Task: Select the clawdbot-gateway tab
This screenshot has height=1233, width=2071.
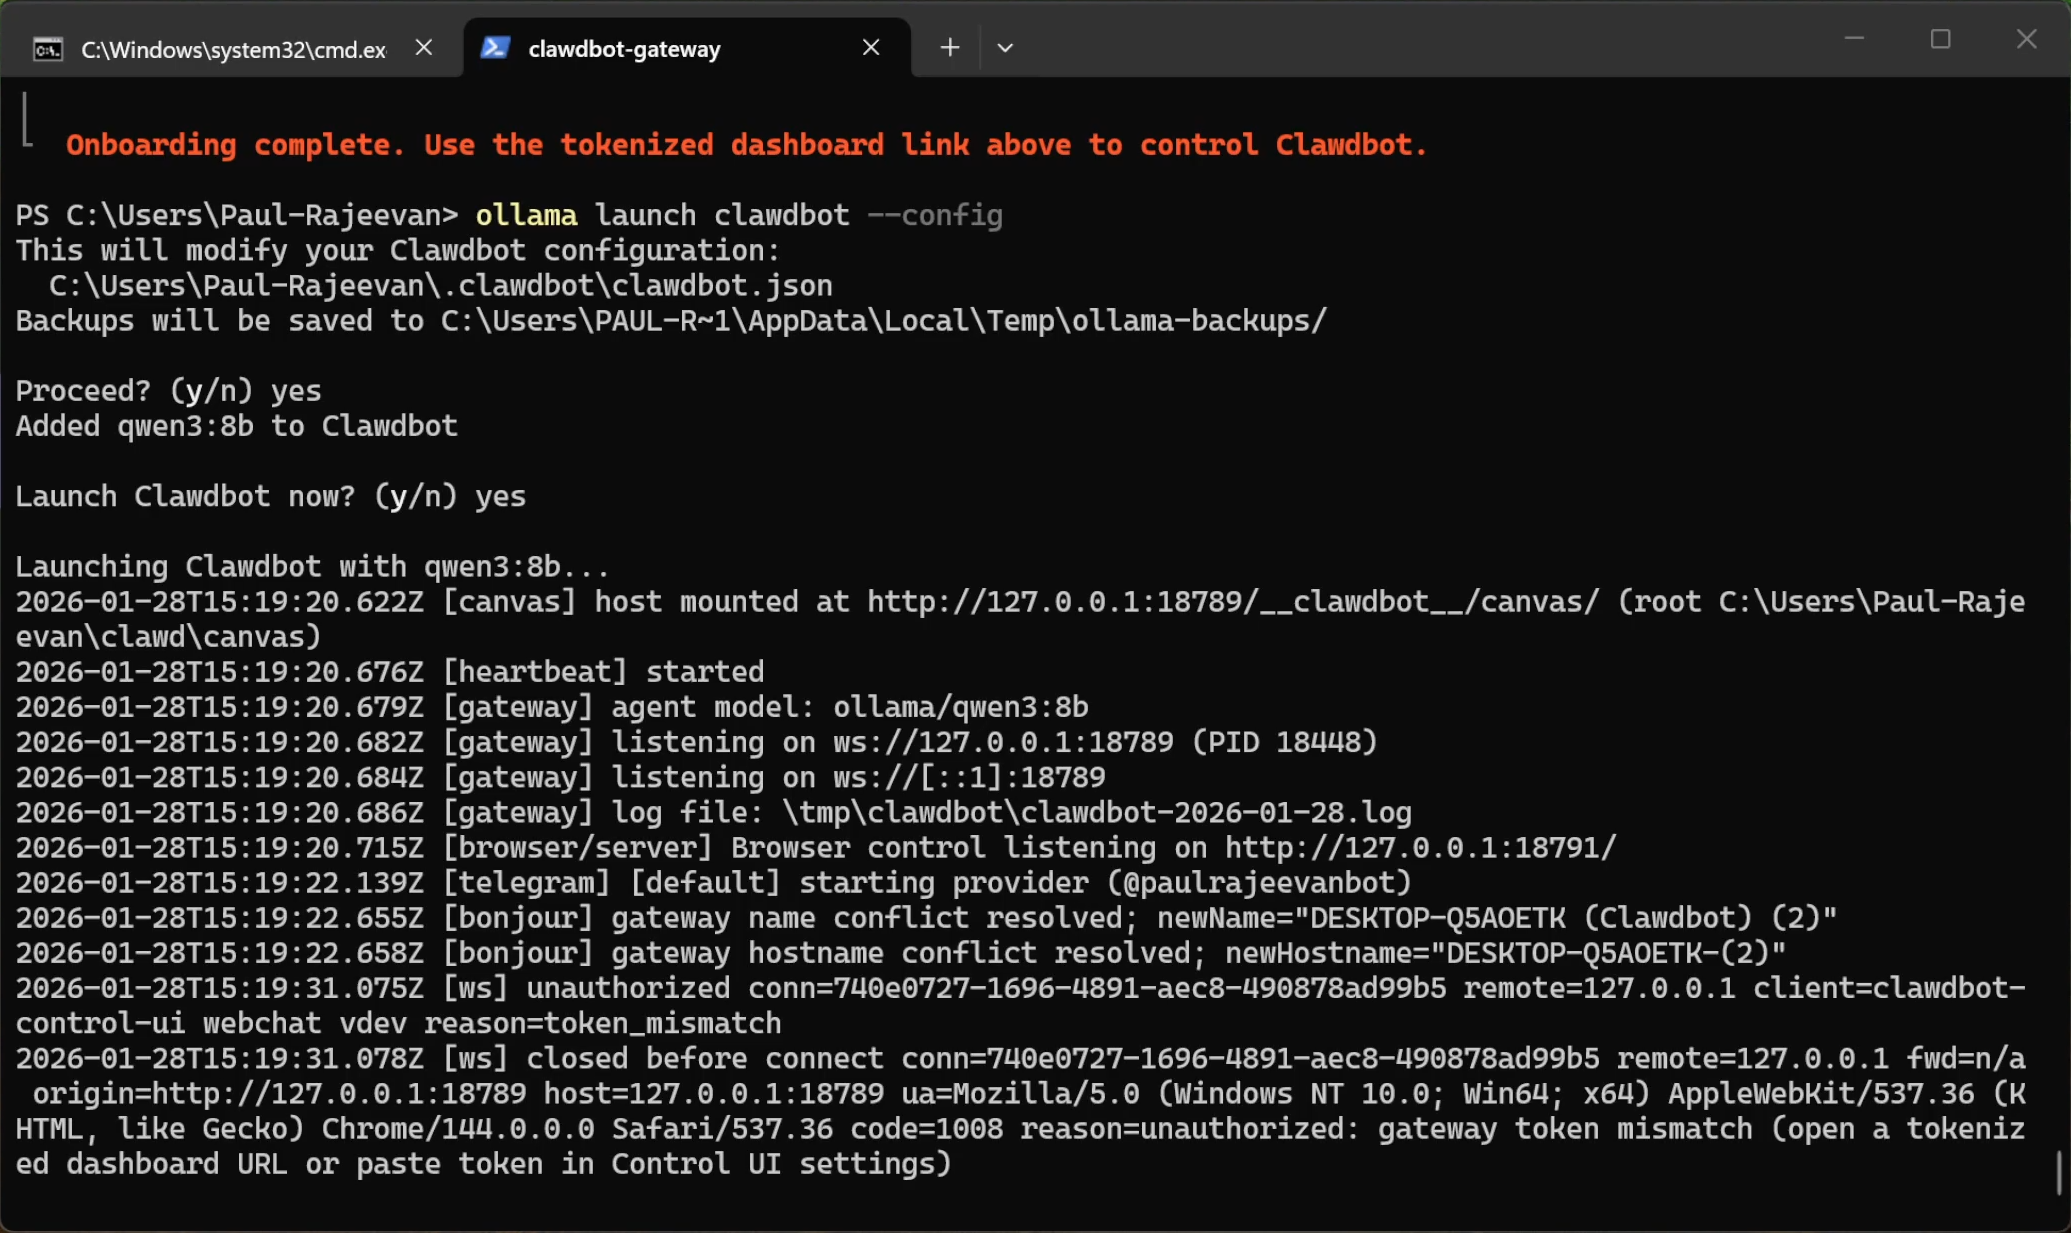Action: coord(624,49)
